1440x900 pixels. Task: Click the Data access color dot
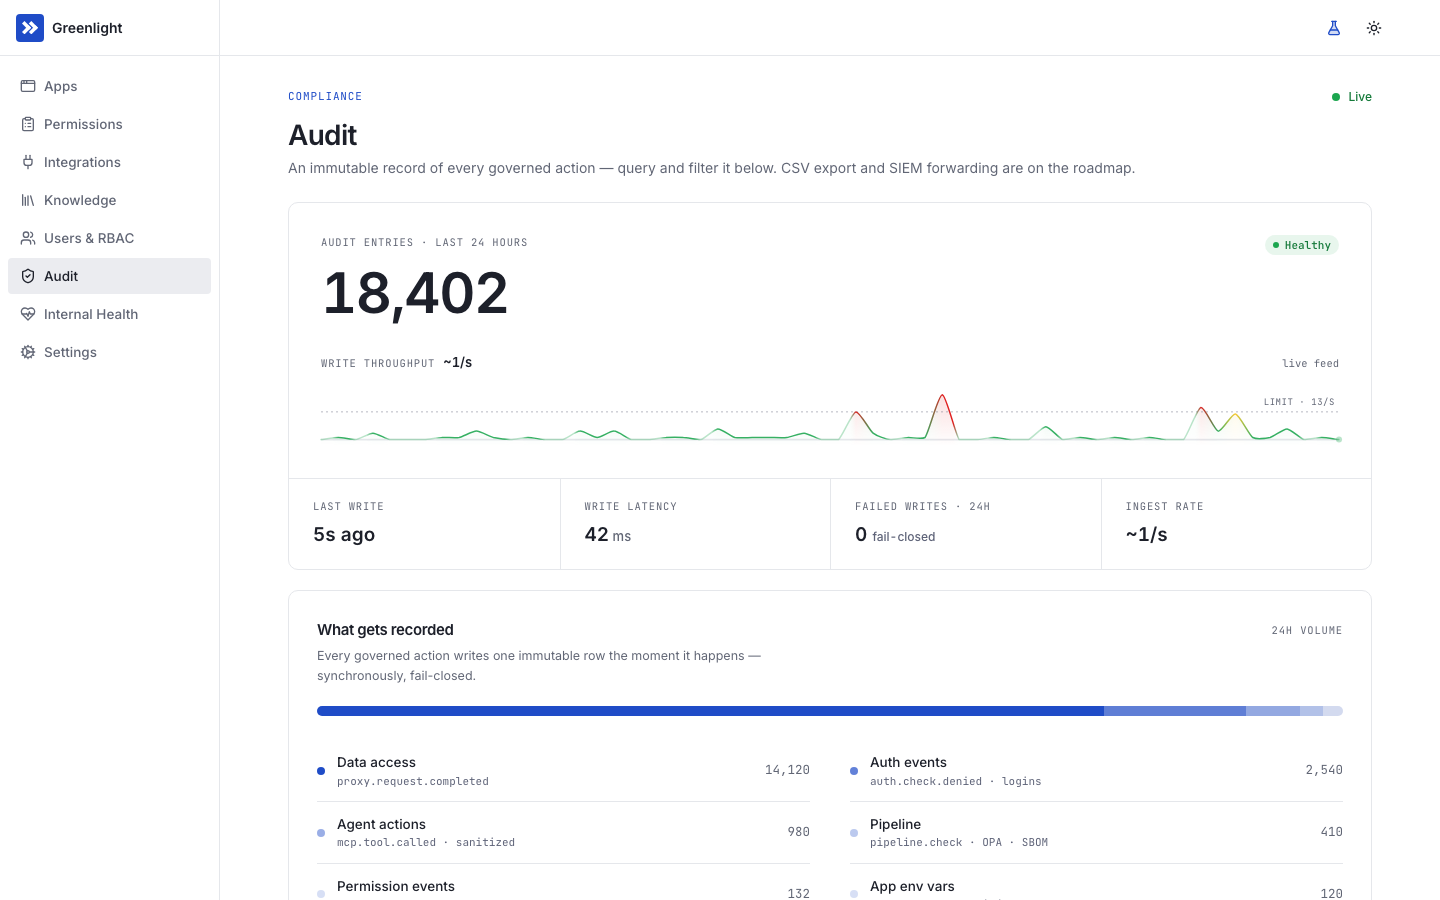321,771
